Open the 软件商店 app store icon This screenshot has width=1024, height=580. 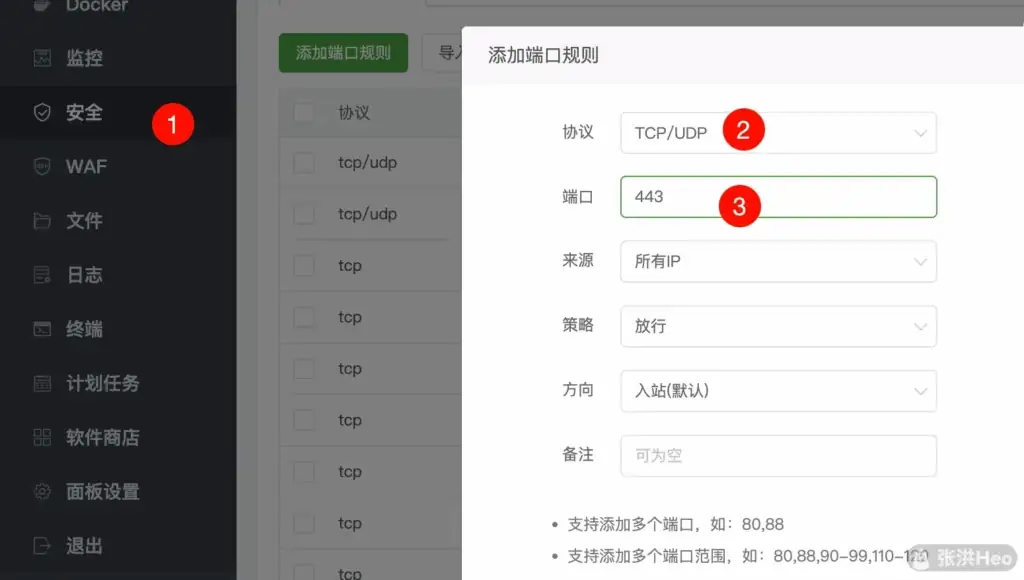(38, 437)
